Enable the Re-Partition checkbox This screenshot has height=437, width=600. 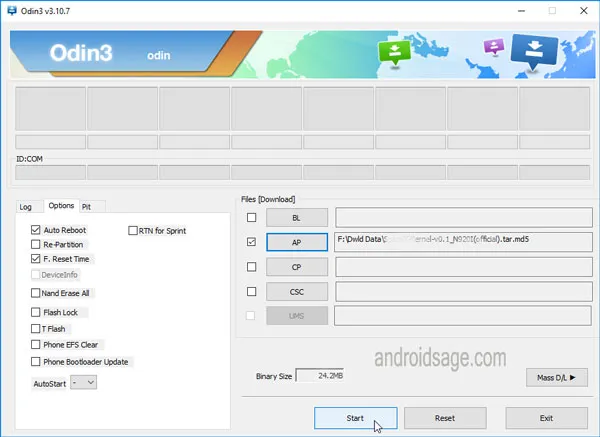[36, 244]
